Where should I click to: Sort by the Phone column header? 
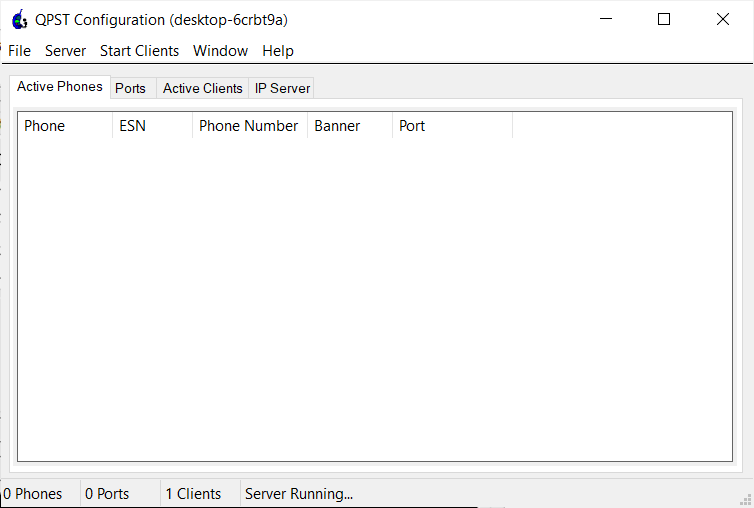65,126
